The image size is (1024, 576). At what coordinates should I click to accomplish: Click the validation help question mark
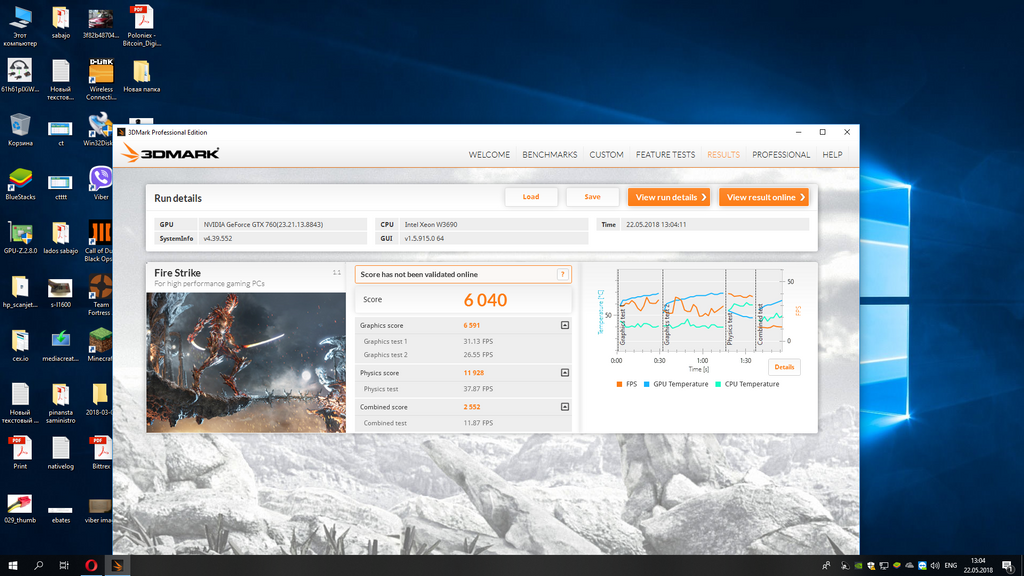coord(562,274)
